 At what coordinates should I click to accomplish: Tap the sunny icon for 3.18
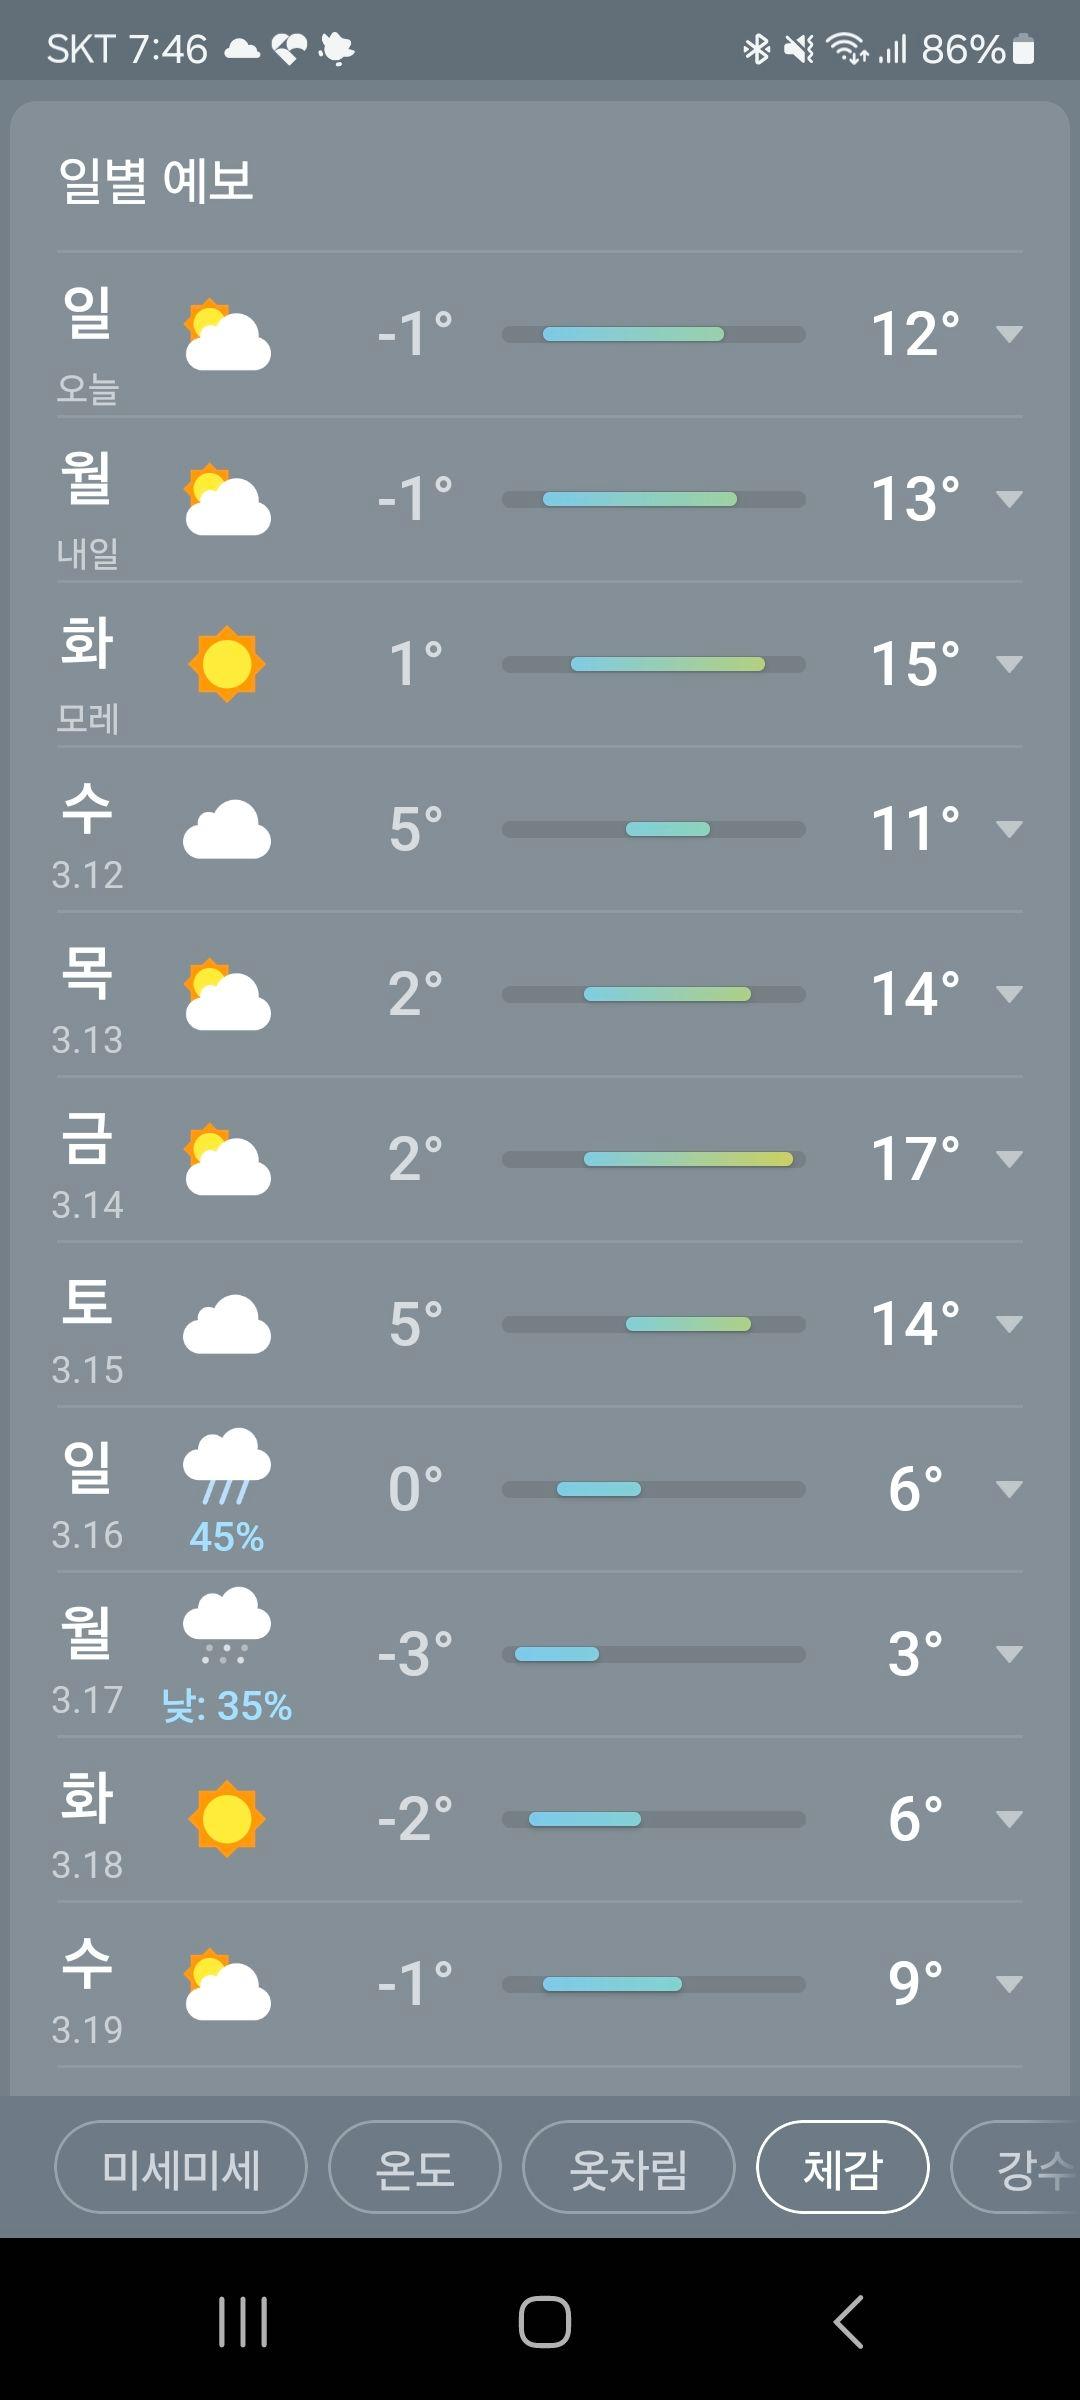pos(227,1818)
